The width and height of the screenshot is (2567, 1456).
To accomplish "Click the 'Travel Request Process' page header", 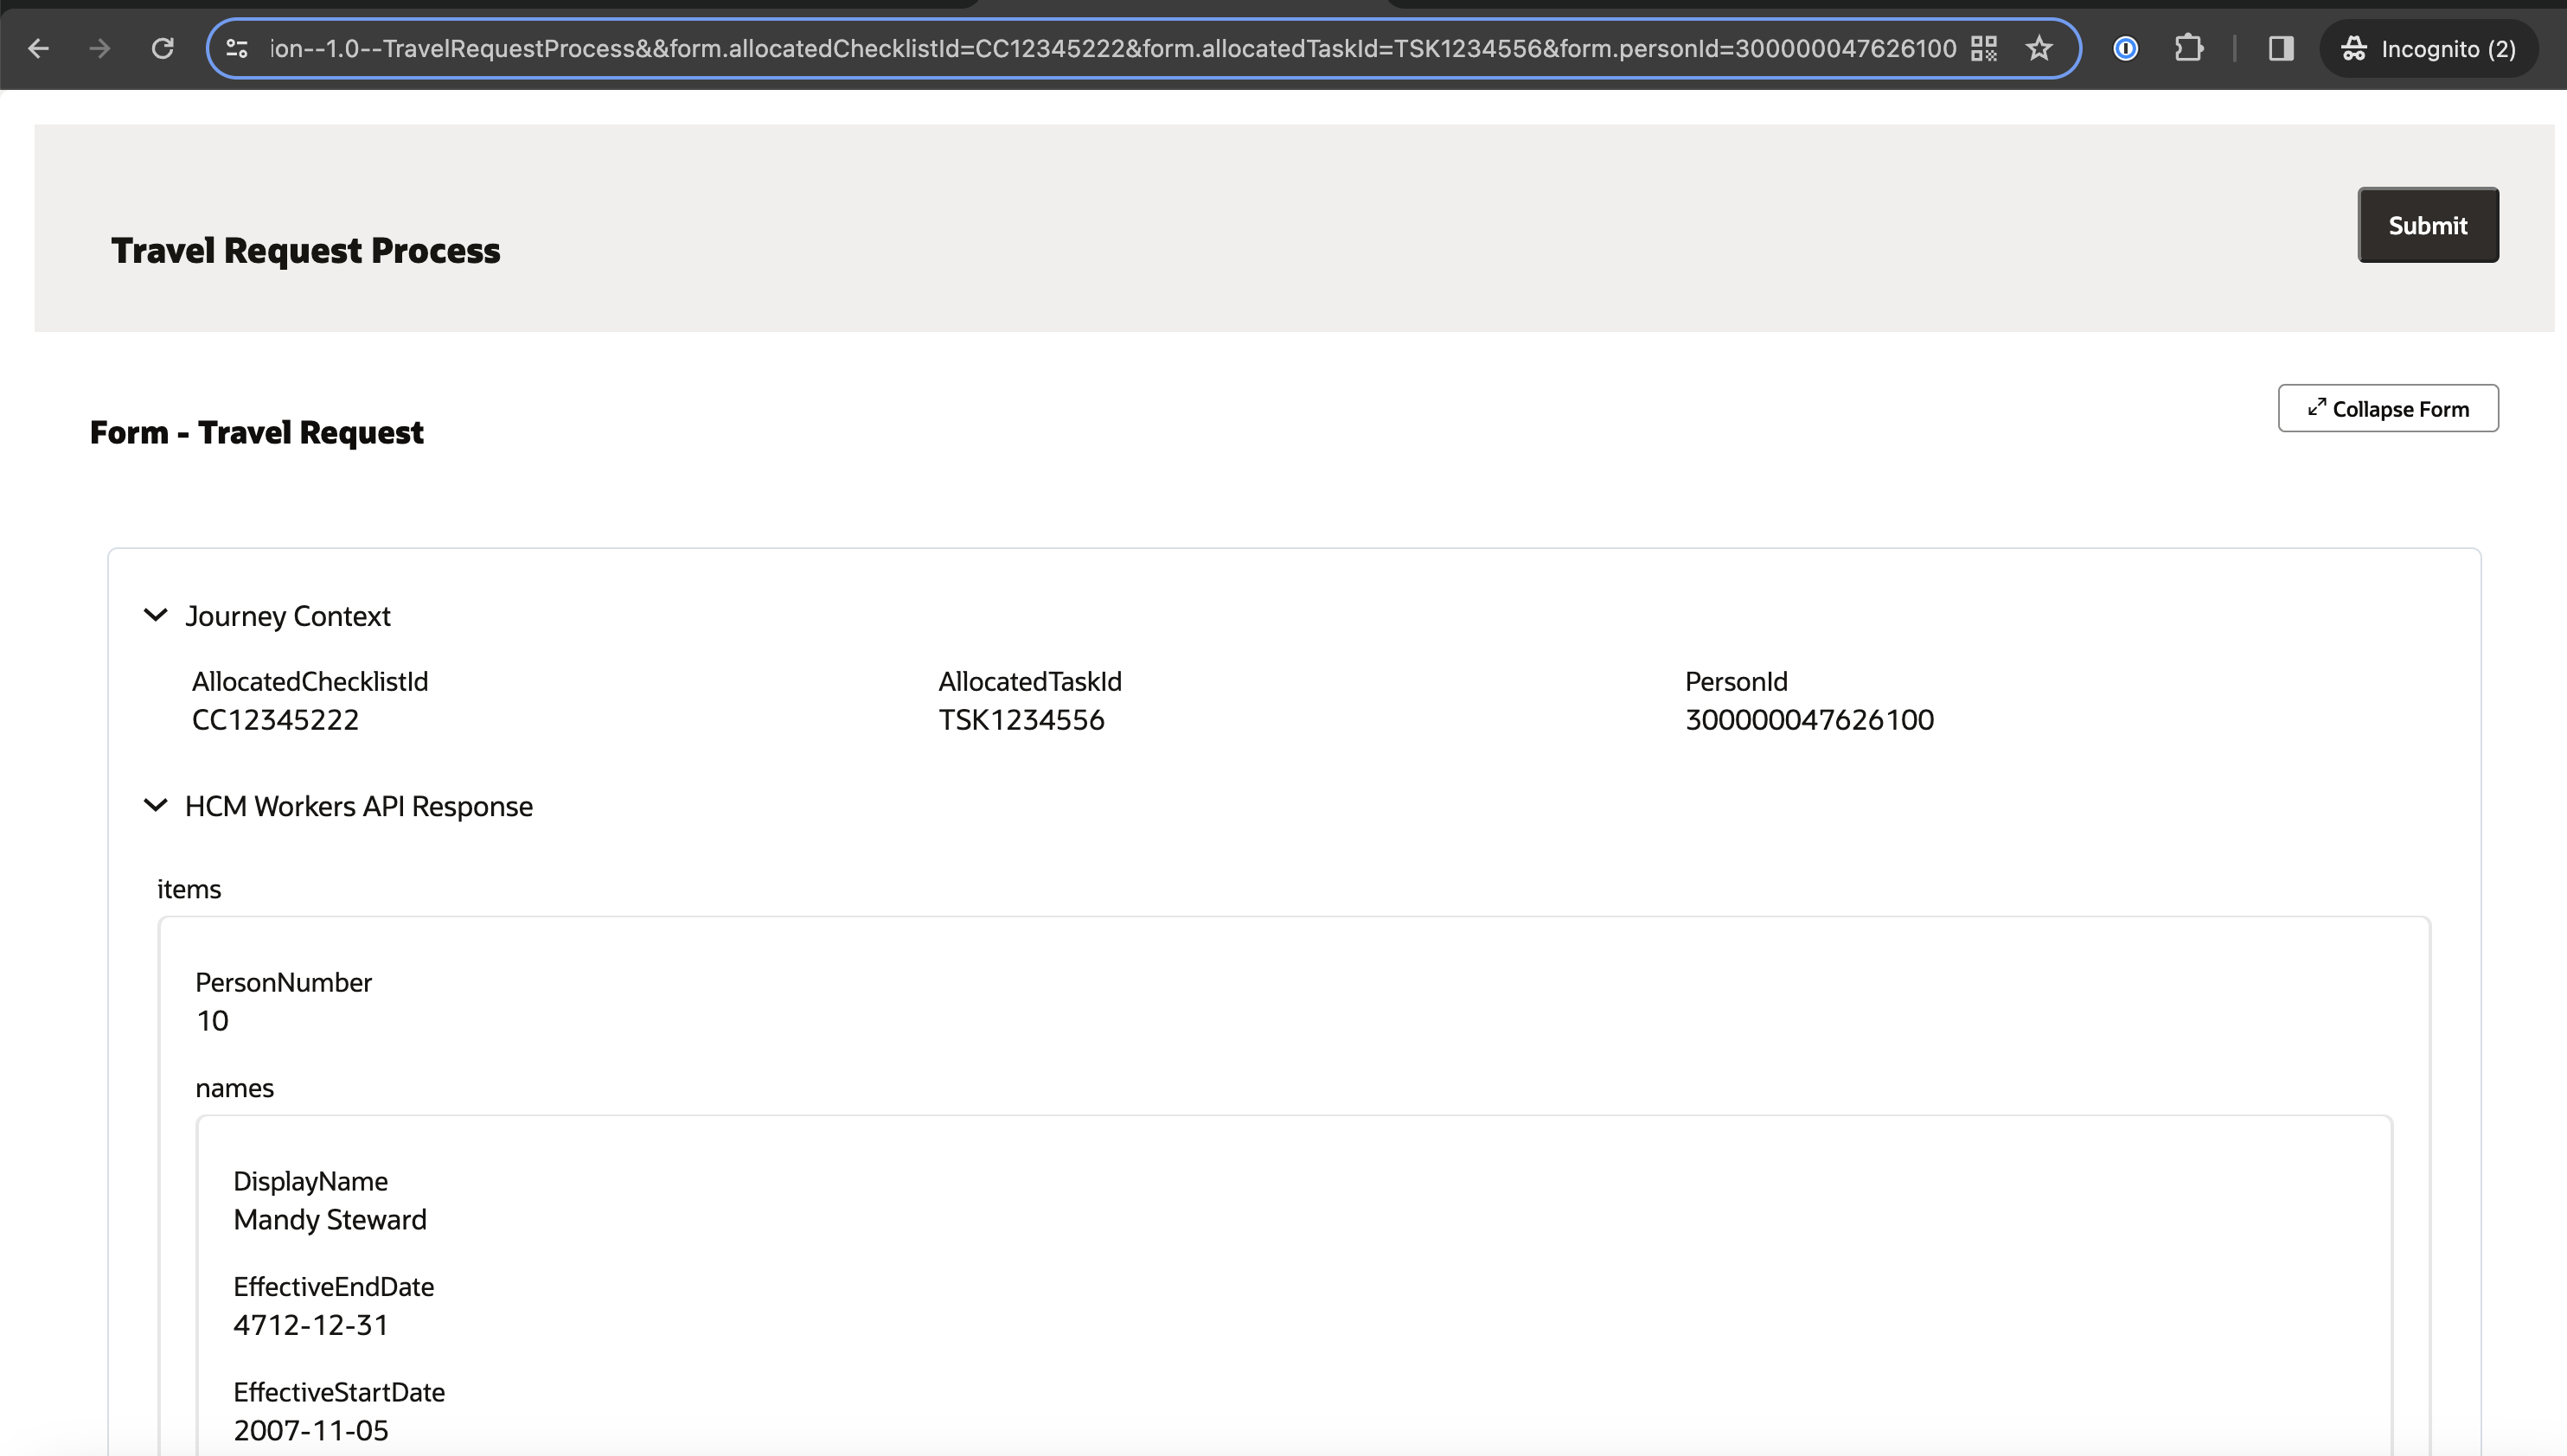I will (305, 251).
